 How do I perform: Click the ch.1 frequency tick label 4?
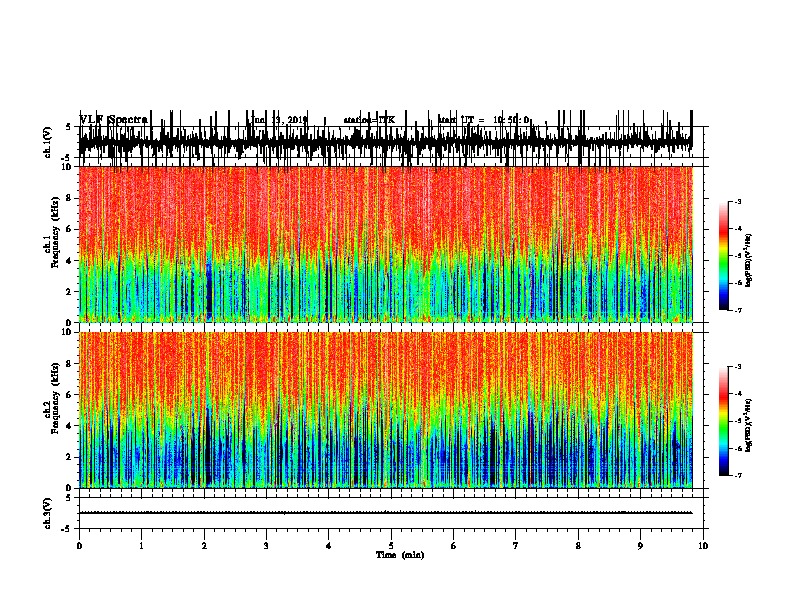pyautogui.click(x=70, y=261)
